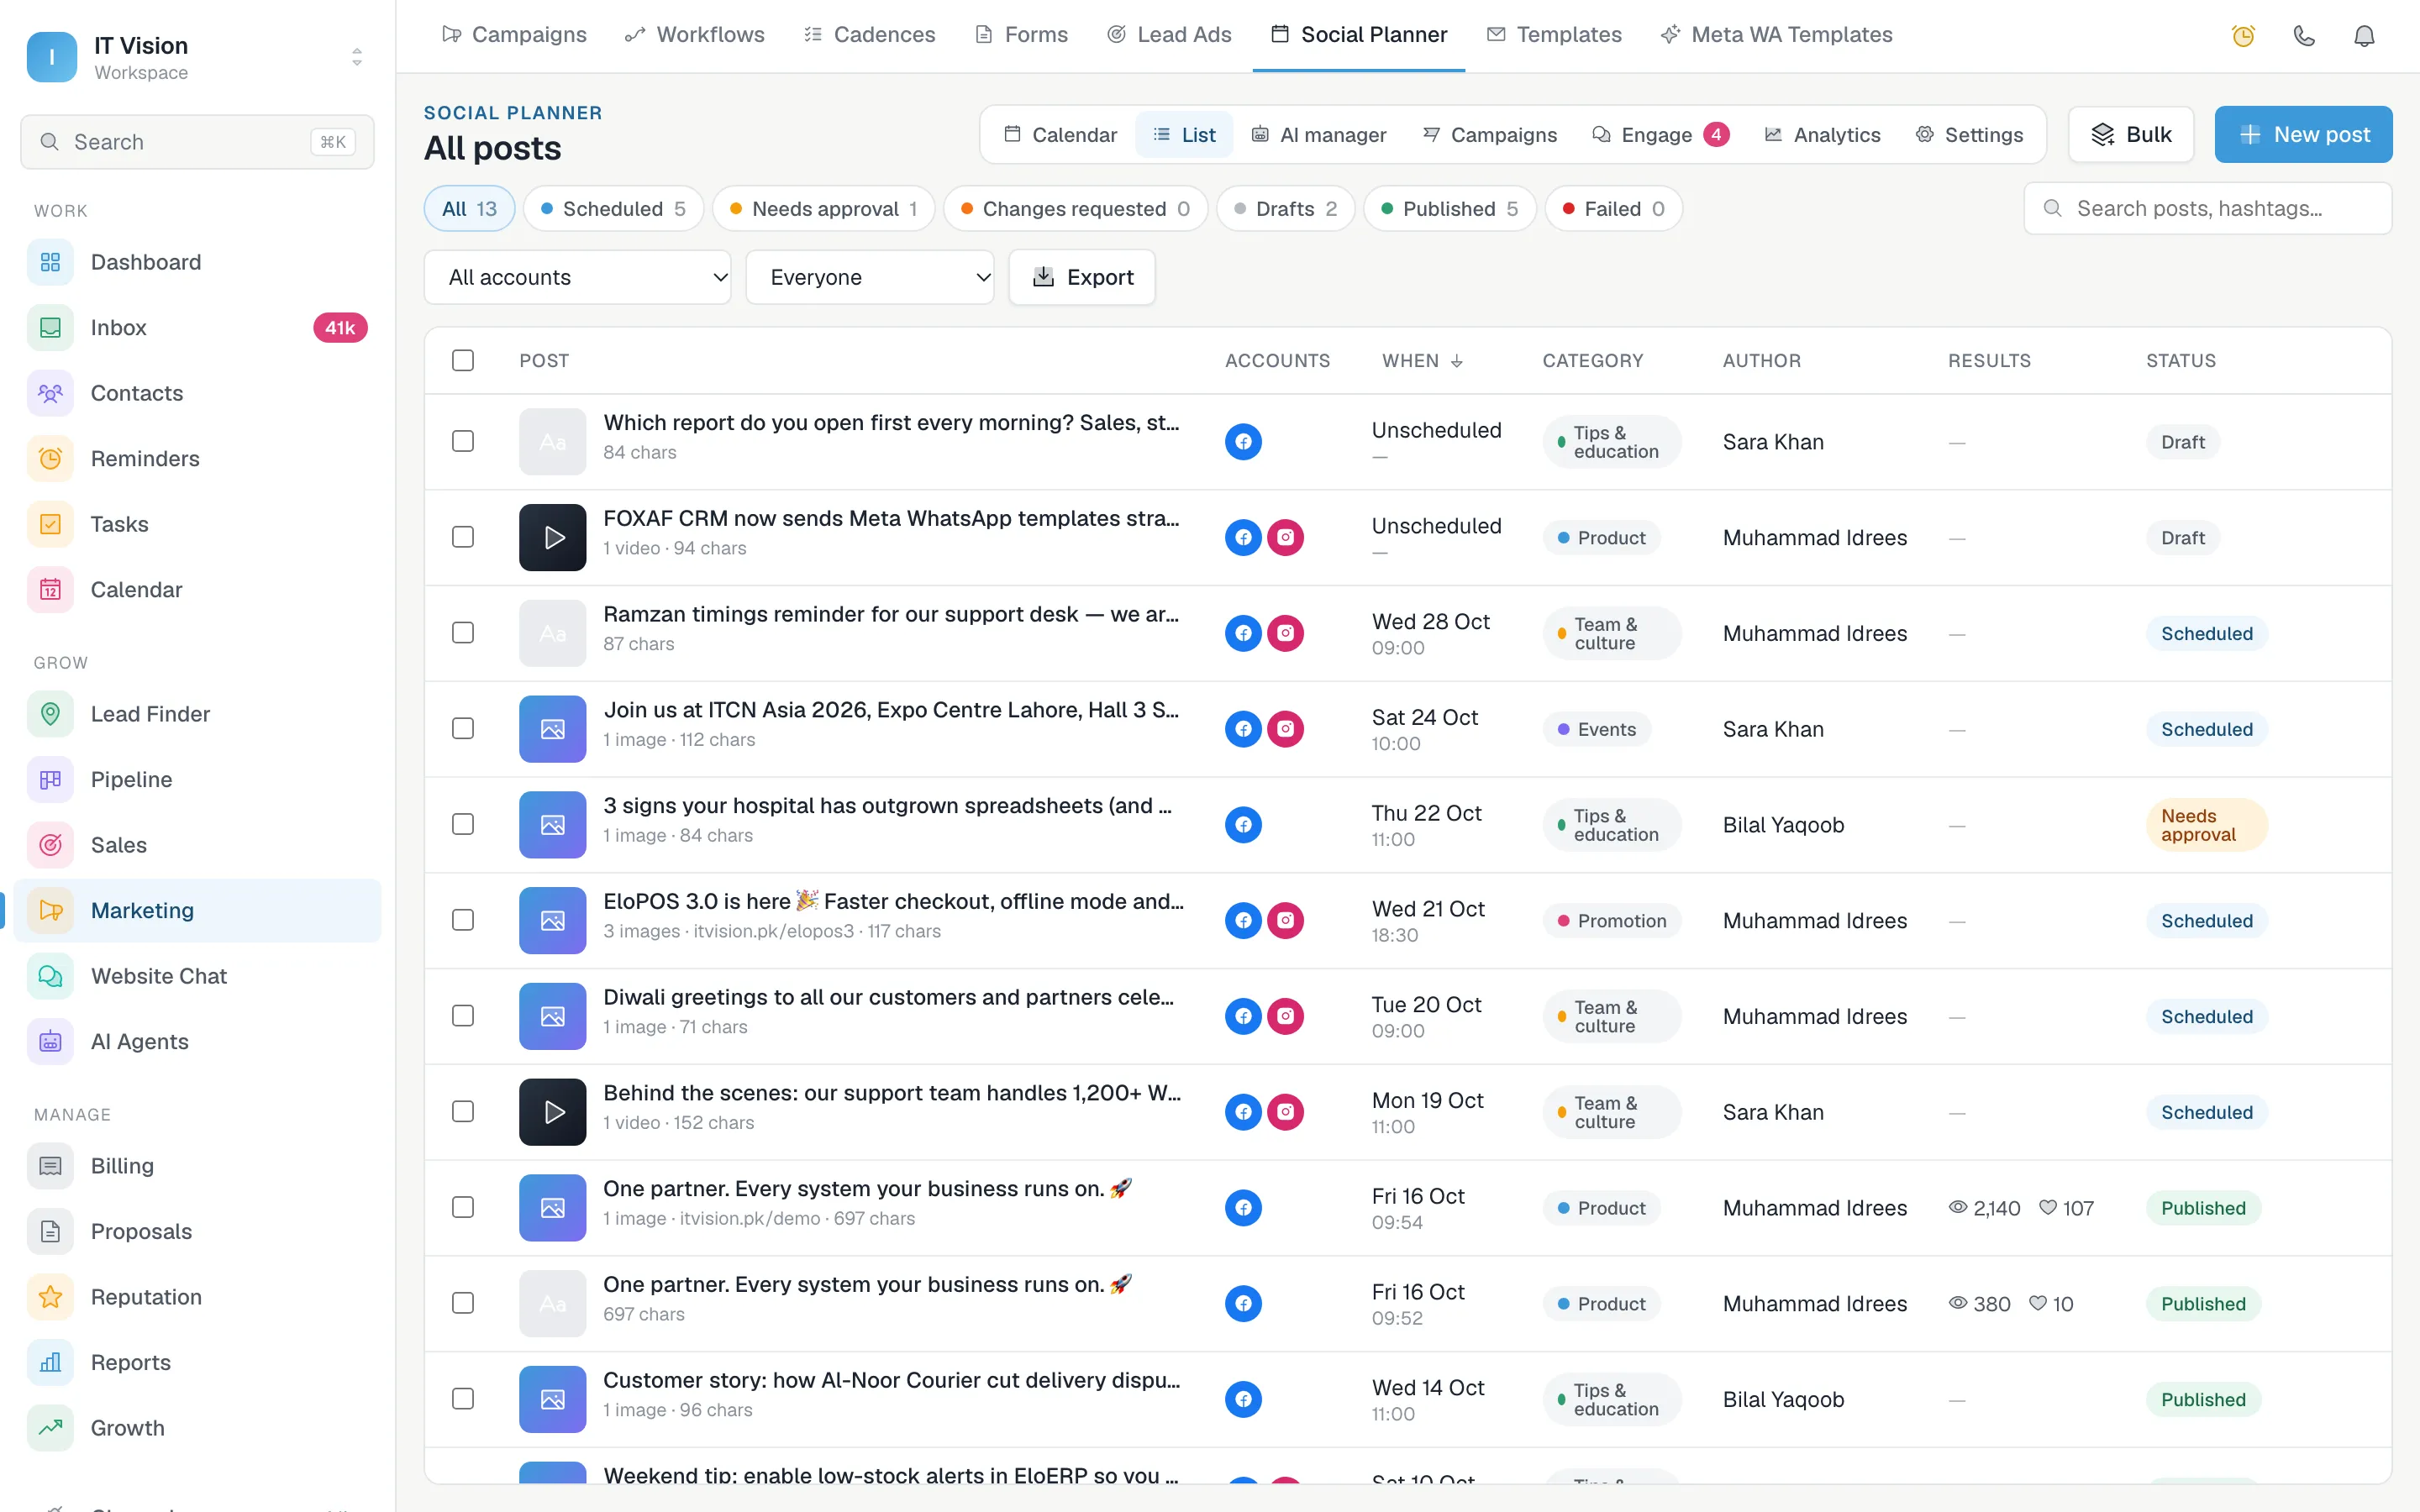Go to Contacts in sidebar

(198, 393)
